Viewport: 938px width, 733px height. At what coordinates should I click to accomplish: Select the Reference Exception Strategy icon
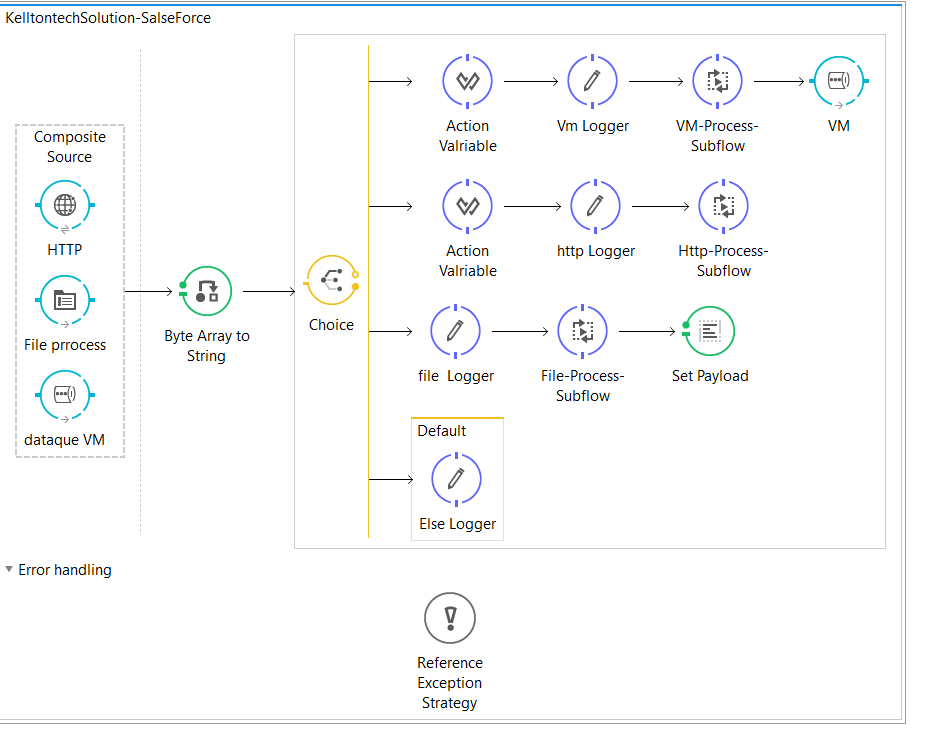coord(450,618)
